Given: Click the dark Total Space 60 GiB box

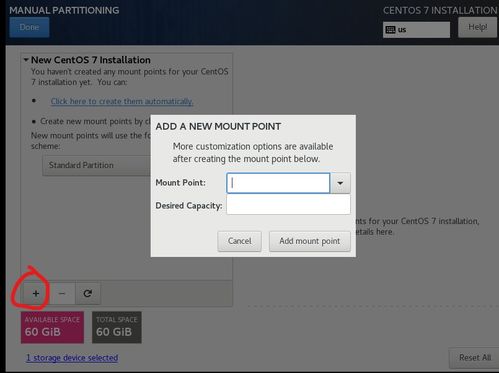Looking at the screenshot, I should click(117, 327).
